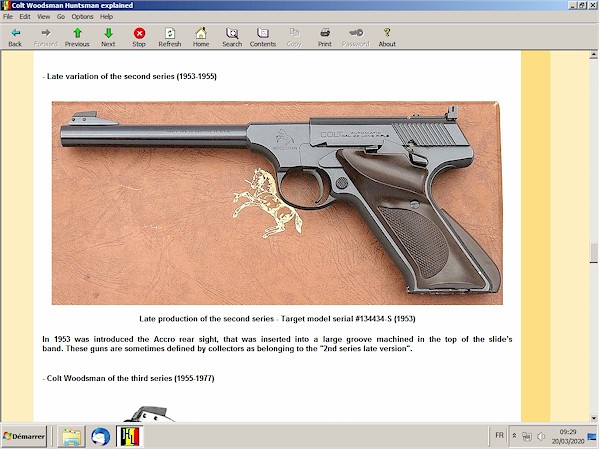Screen dimensions: 600x450
Task: Click the window title bar app icon
Action: 6,5
